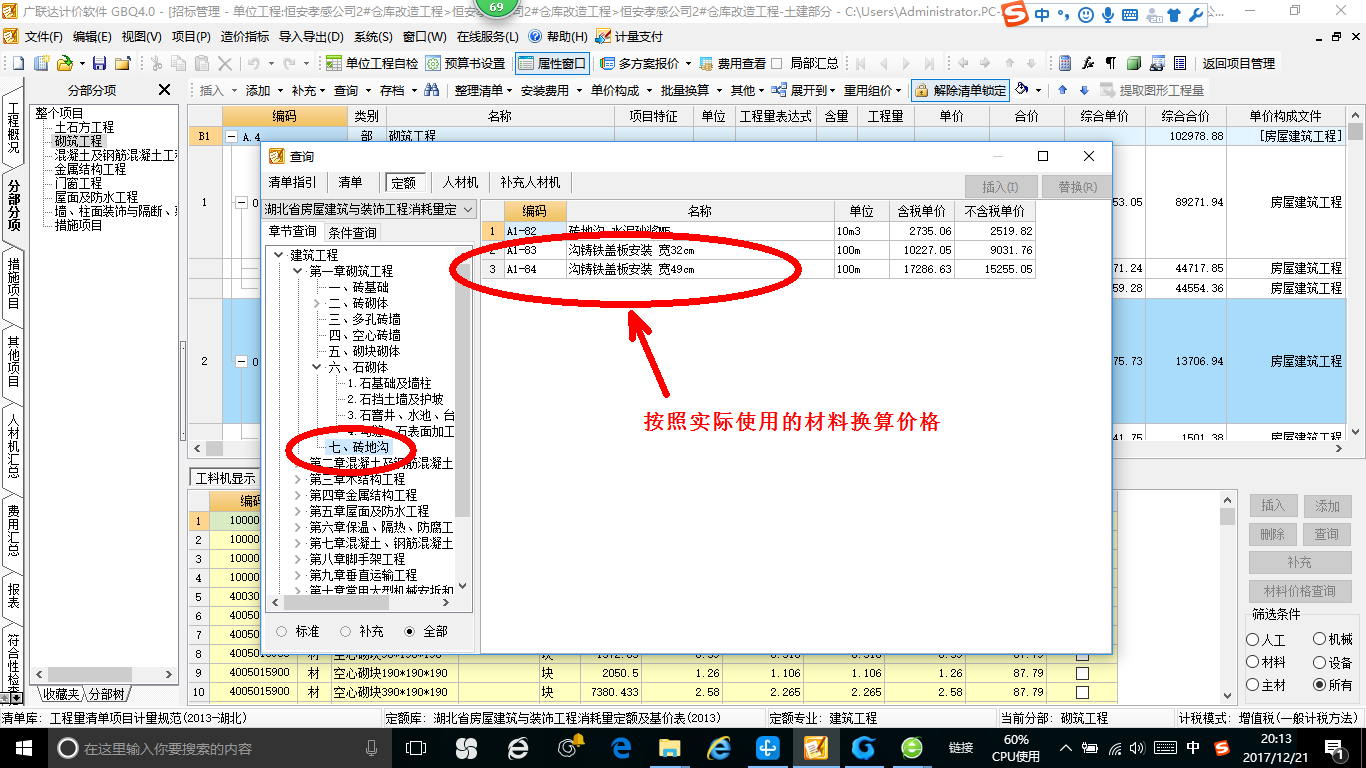This screenshot has width=1366, height=768.
Task: Switch to 清单指引 tab in 查询
Action: [x=292, y=183]
